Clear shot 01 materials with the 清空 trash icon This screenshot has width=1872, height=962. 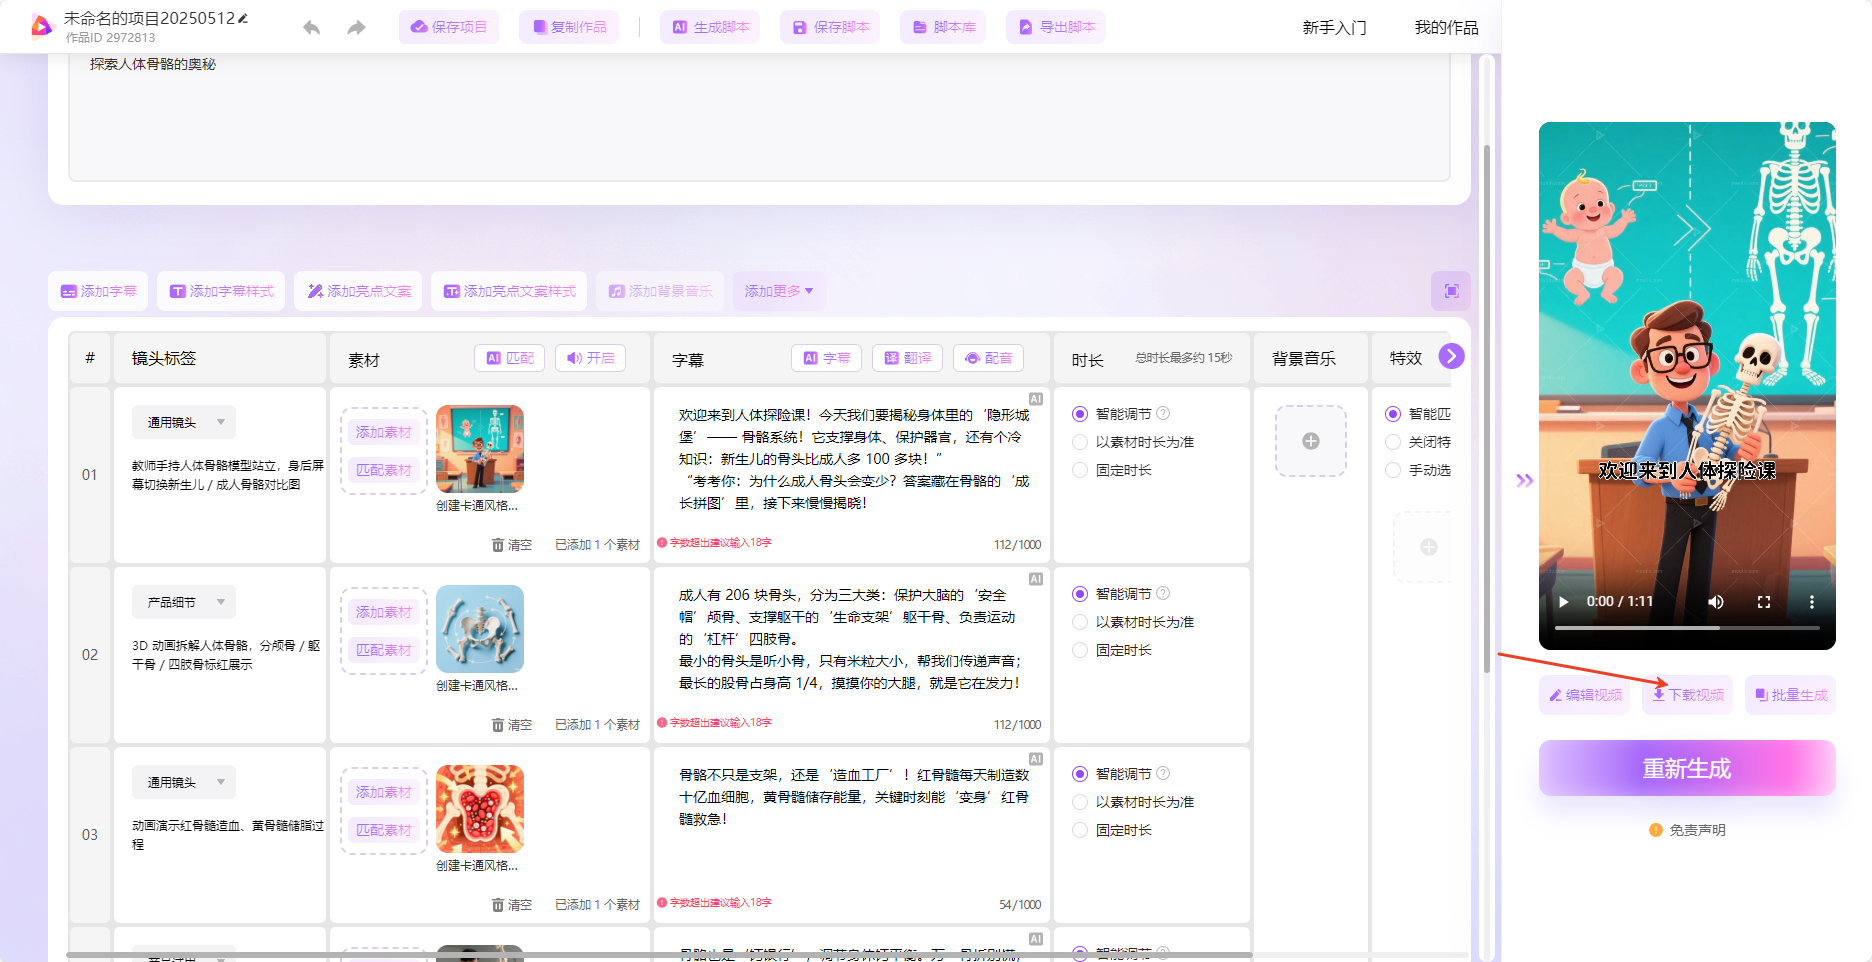[x=511, y=544]
